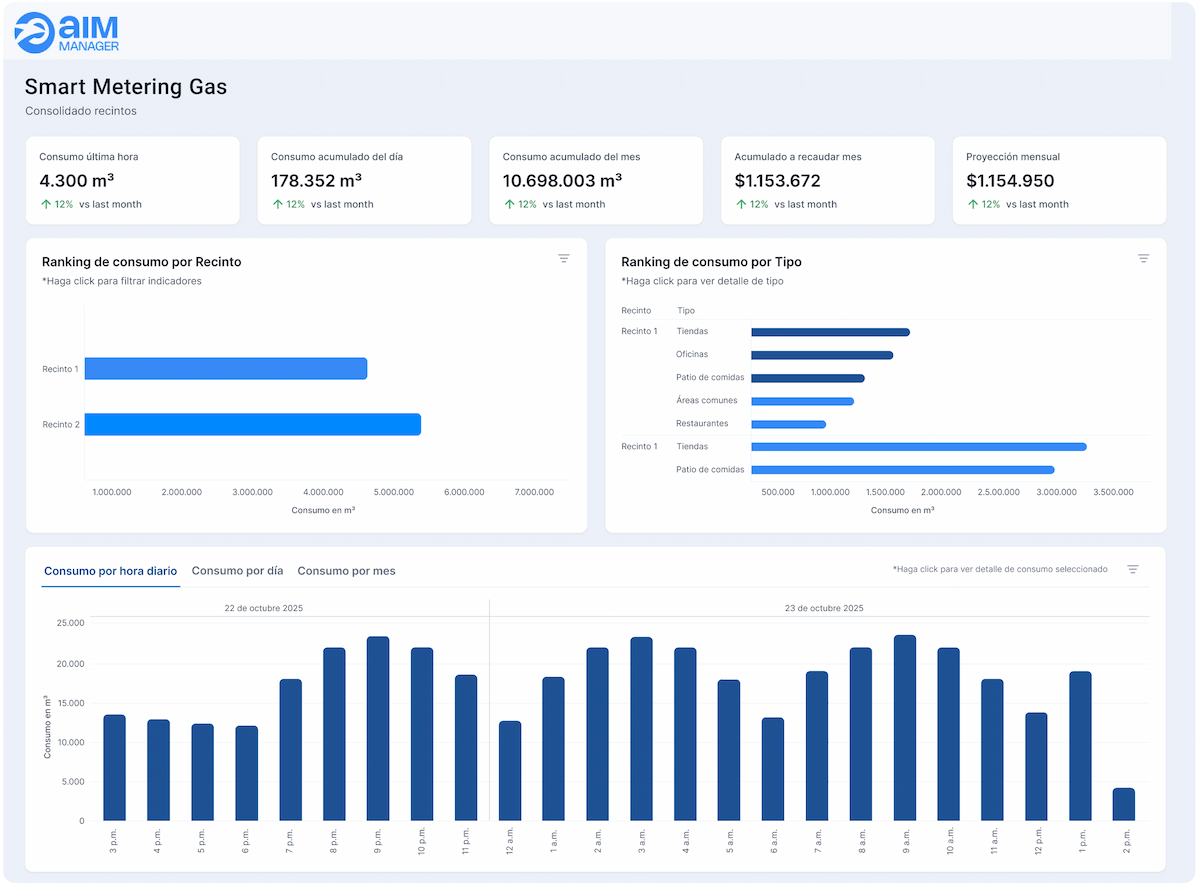Filter by Recinto 1 bar
The image size is (1200, 887).
click(226, 369)
